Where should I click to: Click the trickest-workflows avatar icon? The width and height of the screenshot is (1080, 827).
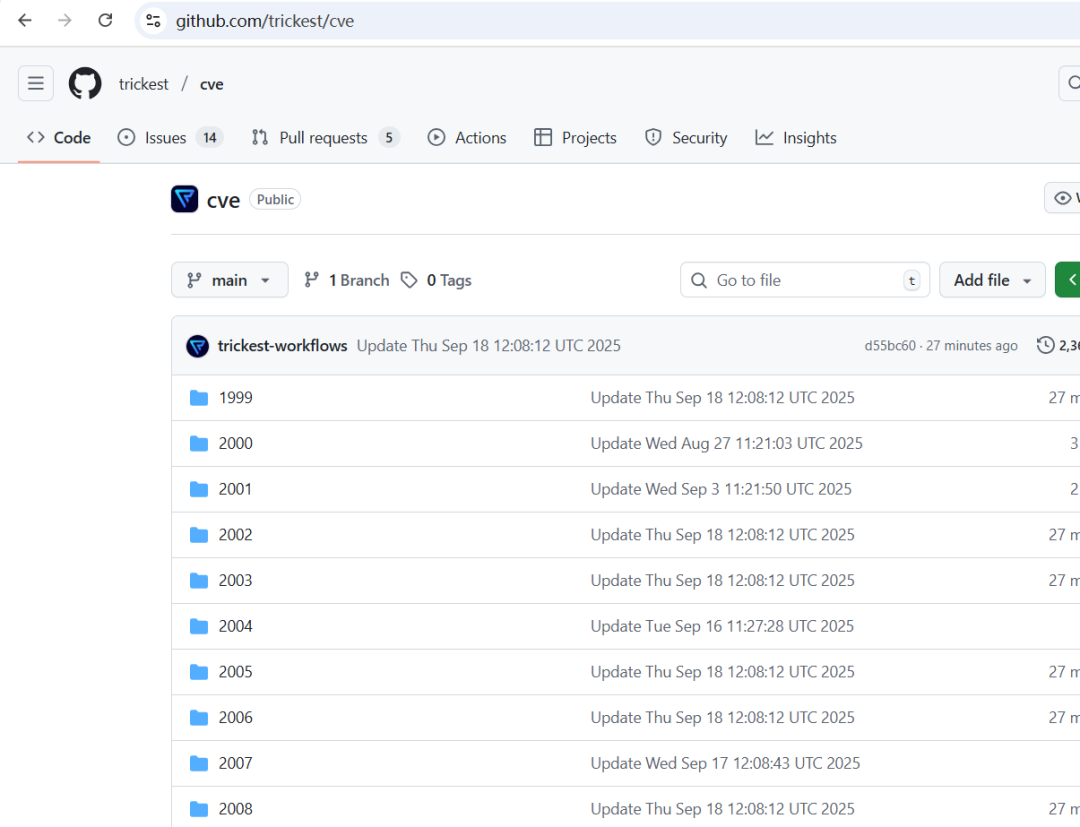(x=198, y=346)
